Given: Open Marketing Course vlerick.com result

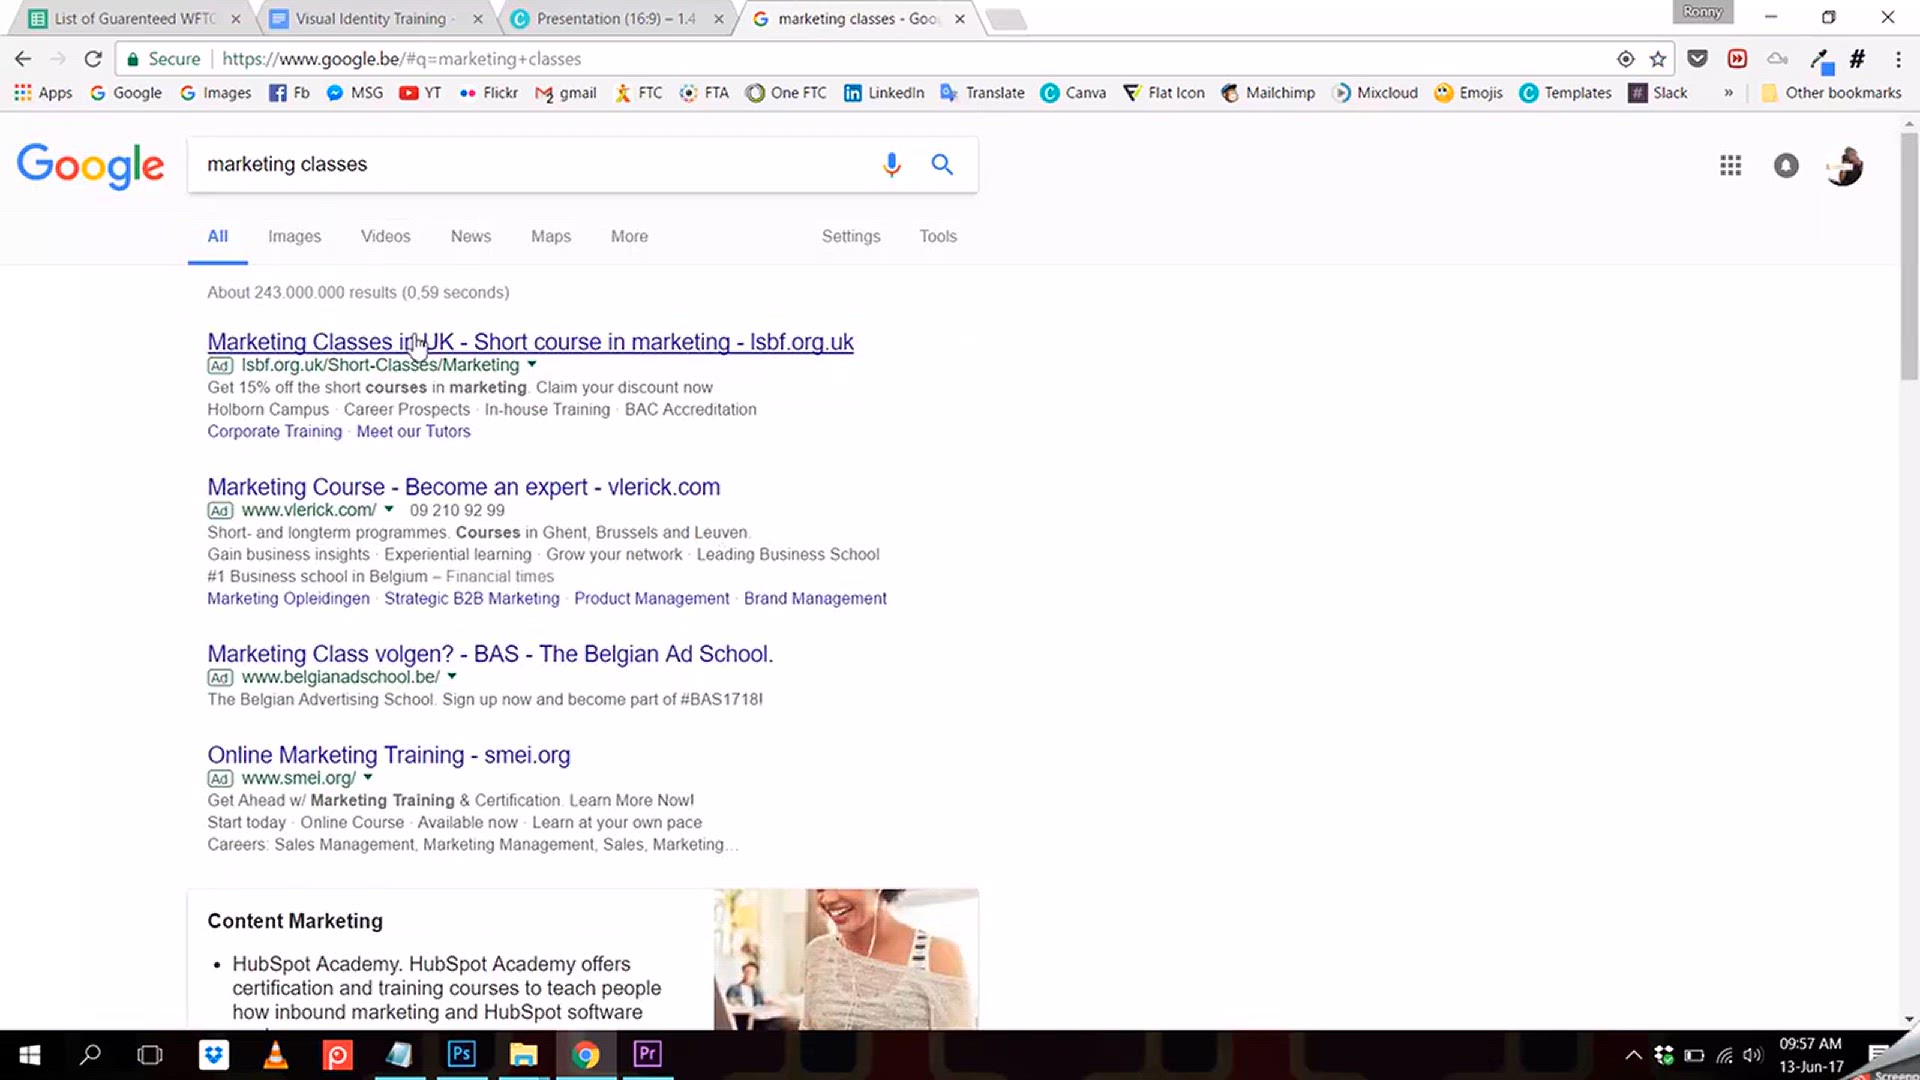Looking at the screenshot, I should click(x=463, y=487).
